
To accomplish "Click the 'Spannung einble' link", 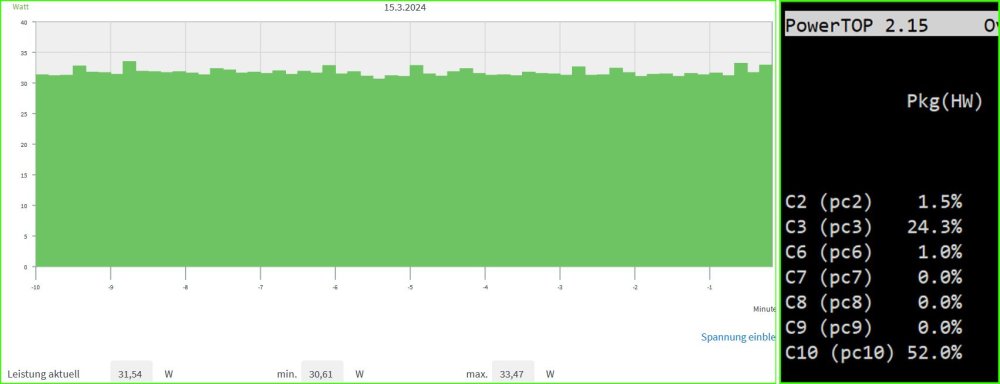I will click(738, 337).
